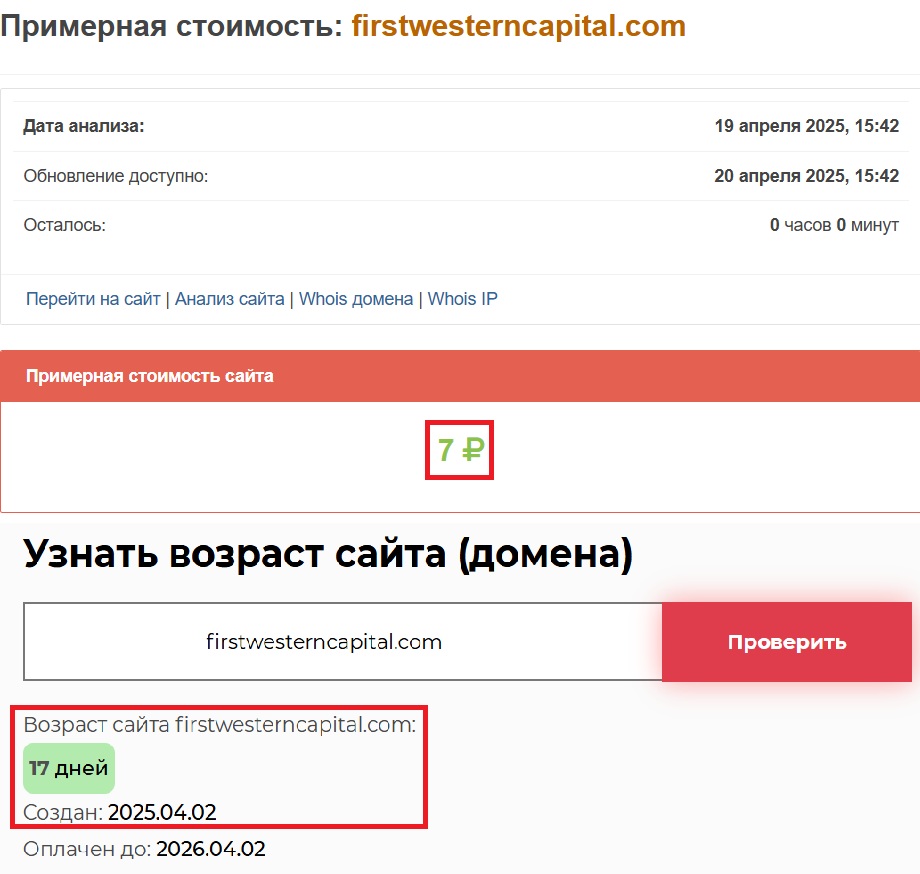
Task: Click the "Обновление доступно:" label
Action: [x=116, y=176]
